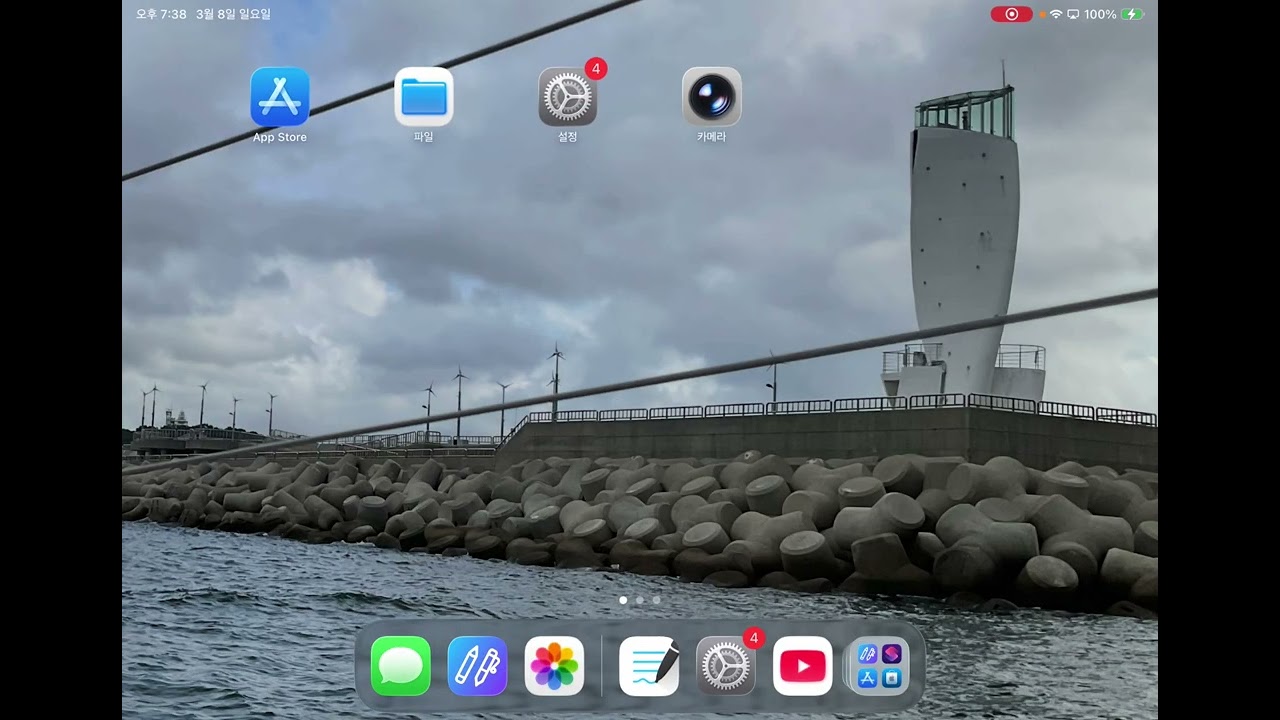
Task: Open the App Store app on home screen
Action: click(x=280, y=97)
